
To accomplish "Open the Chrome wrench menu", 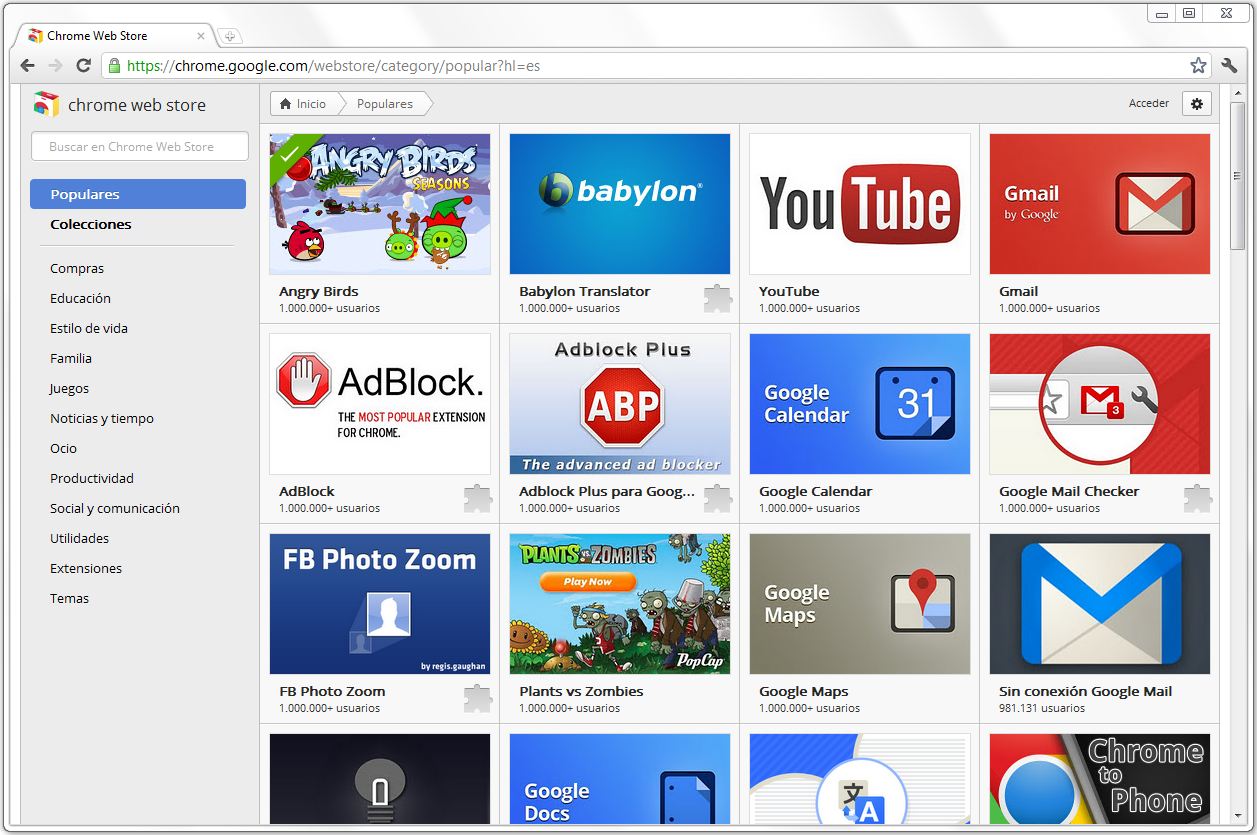I will click(x=1230, y=66).
